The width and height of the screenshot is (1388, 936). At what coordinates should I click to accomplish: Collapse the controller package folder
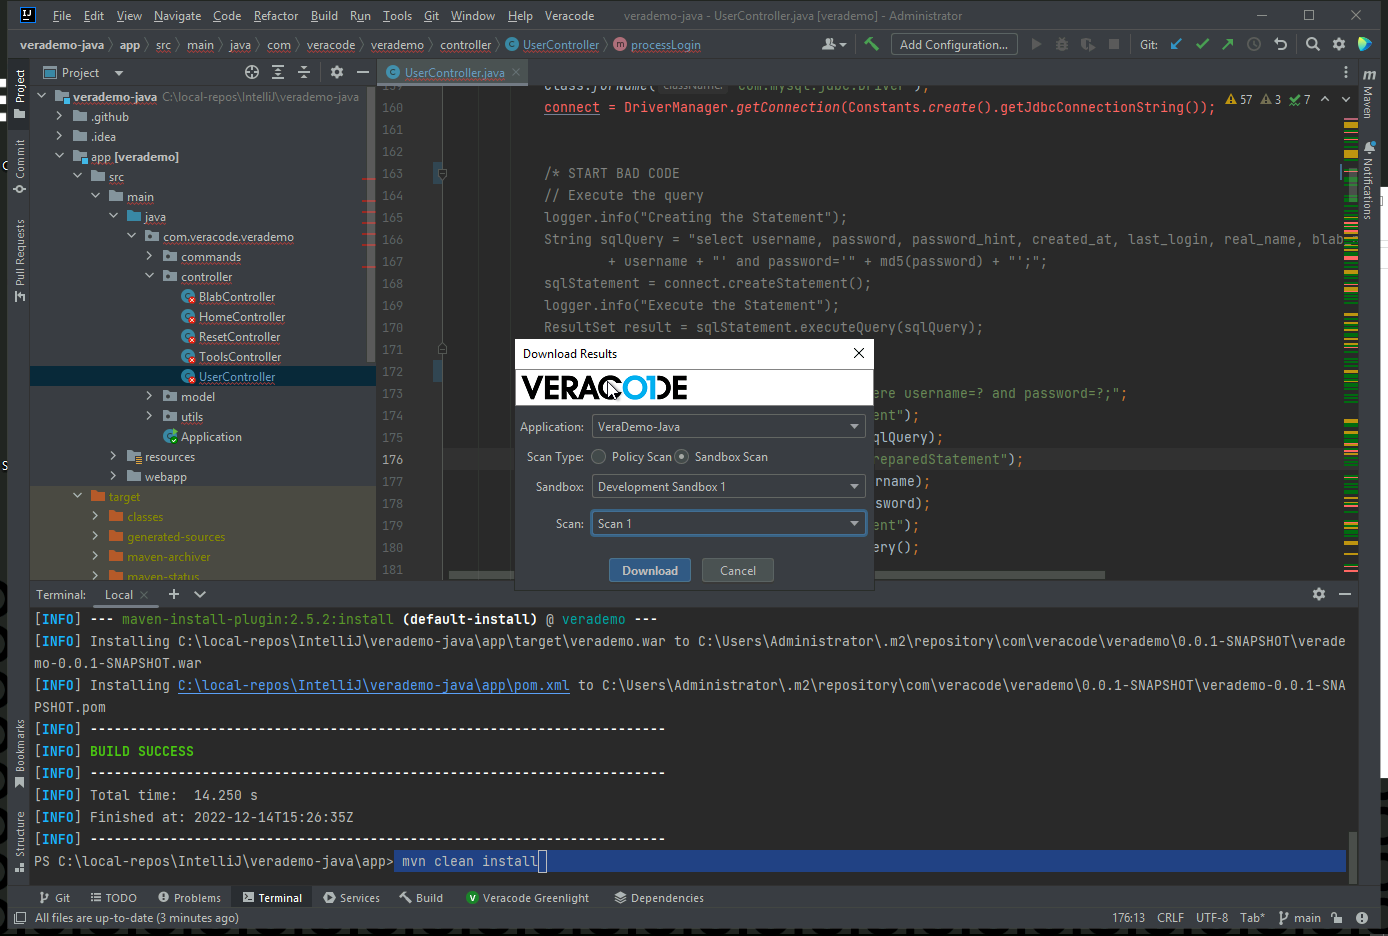(150, 276)
